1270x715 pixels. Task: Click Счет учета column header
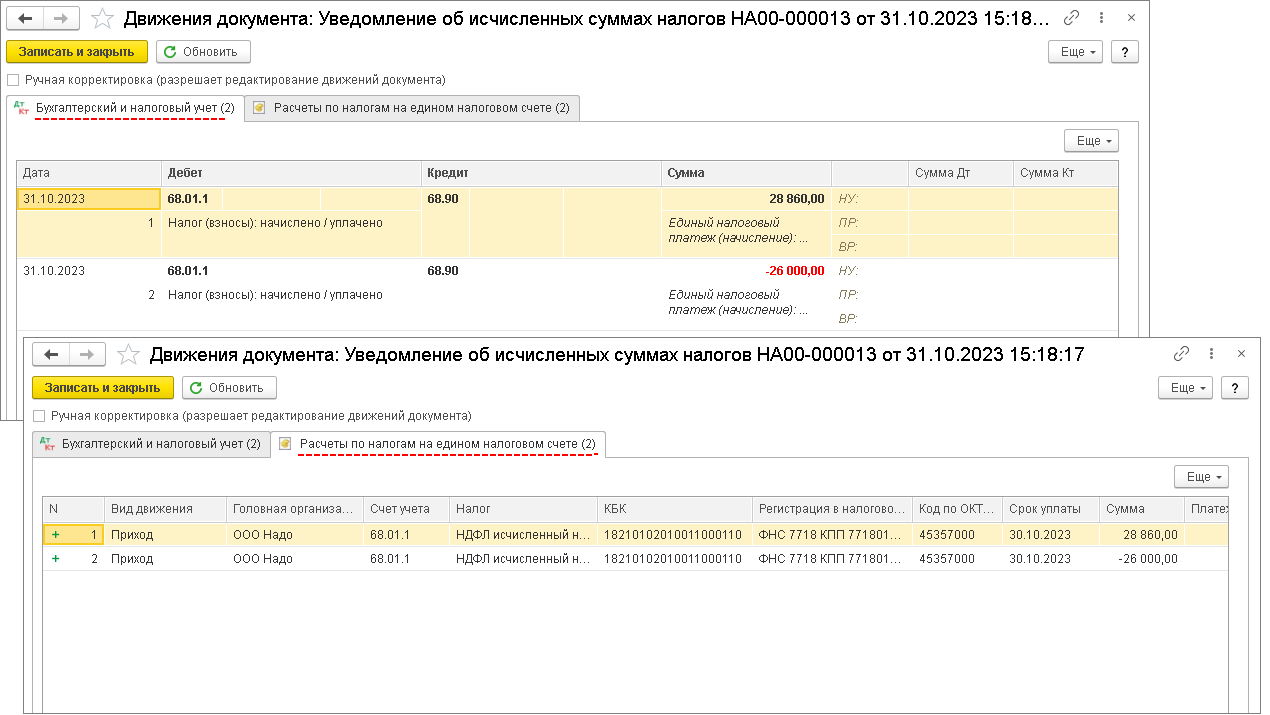point(407,509)
